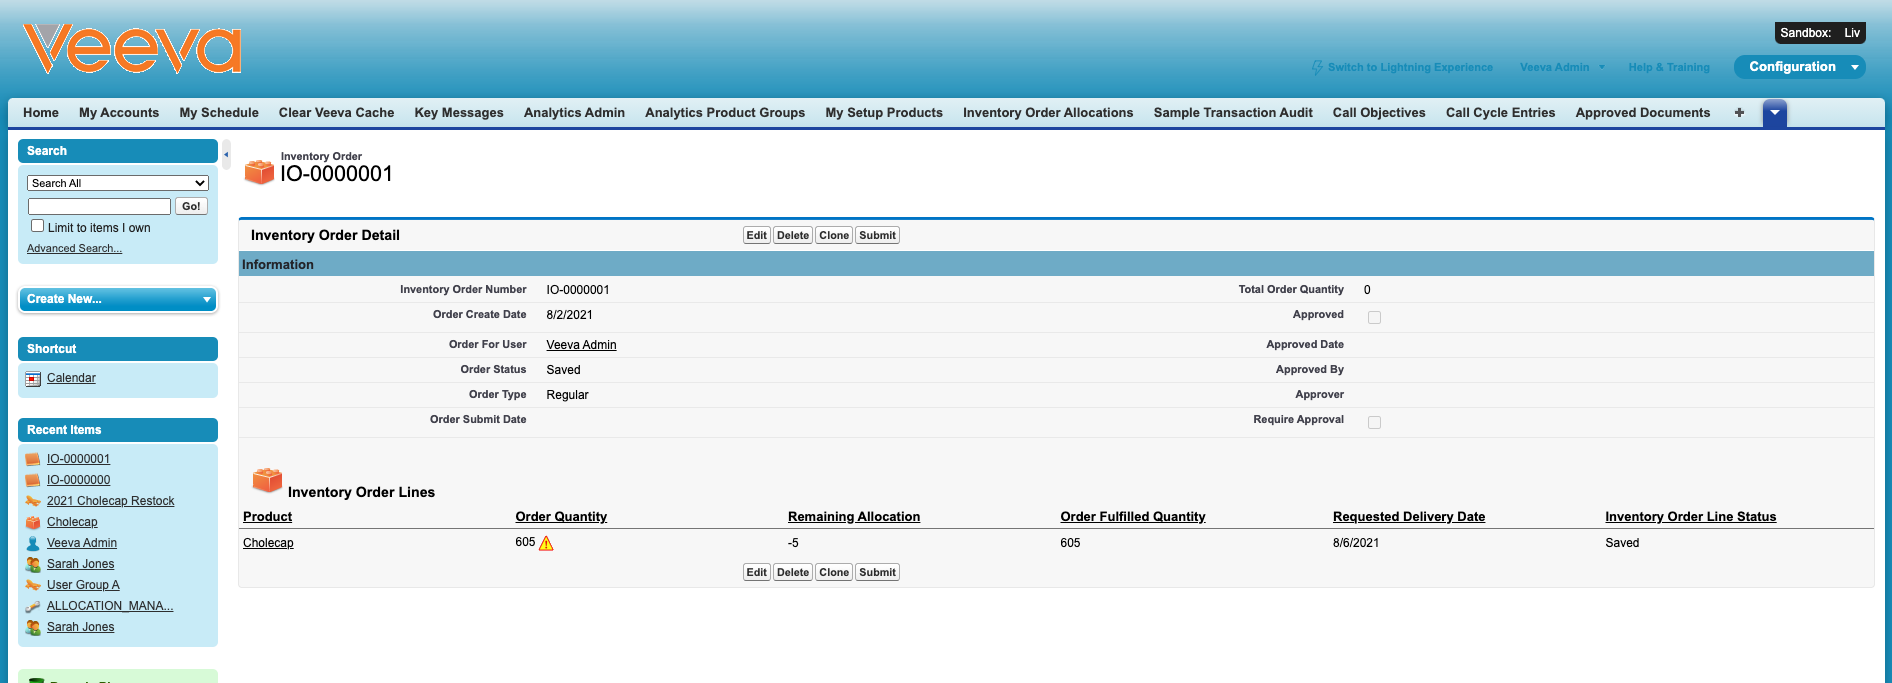1892x683 pixels.
Task: Click the warning icon beside Order Quantity 605
Action: point(546,543)
